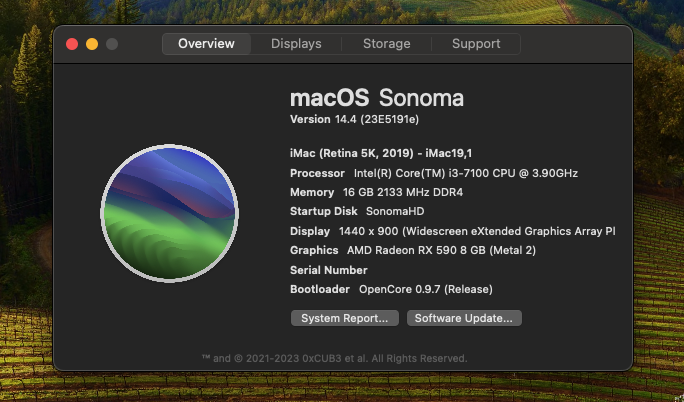This screenshot has width=684, height=402.
Task: Click the SonomaHD startup disk name
Action: (395, 212)
